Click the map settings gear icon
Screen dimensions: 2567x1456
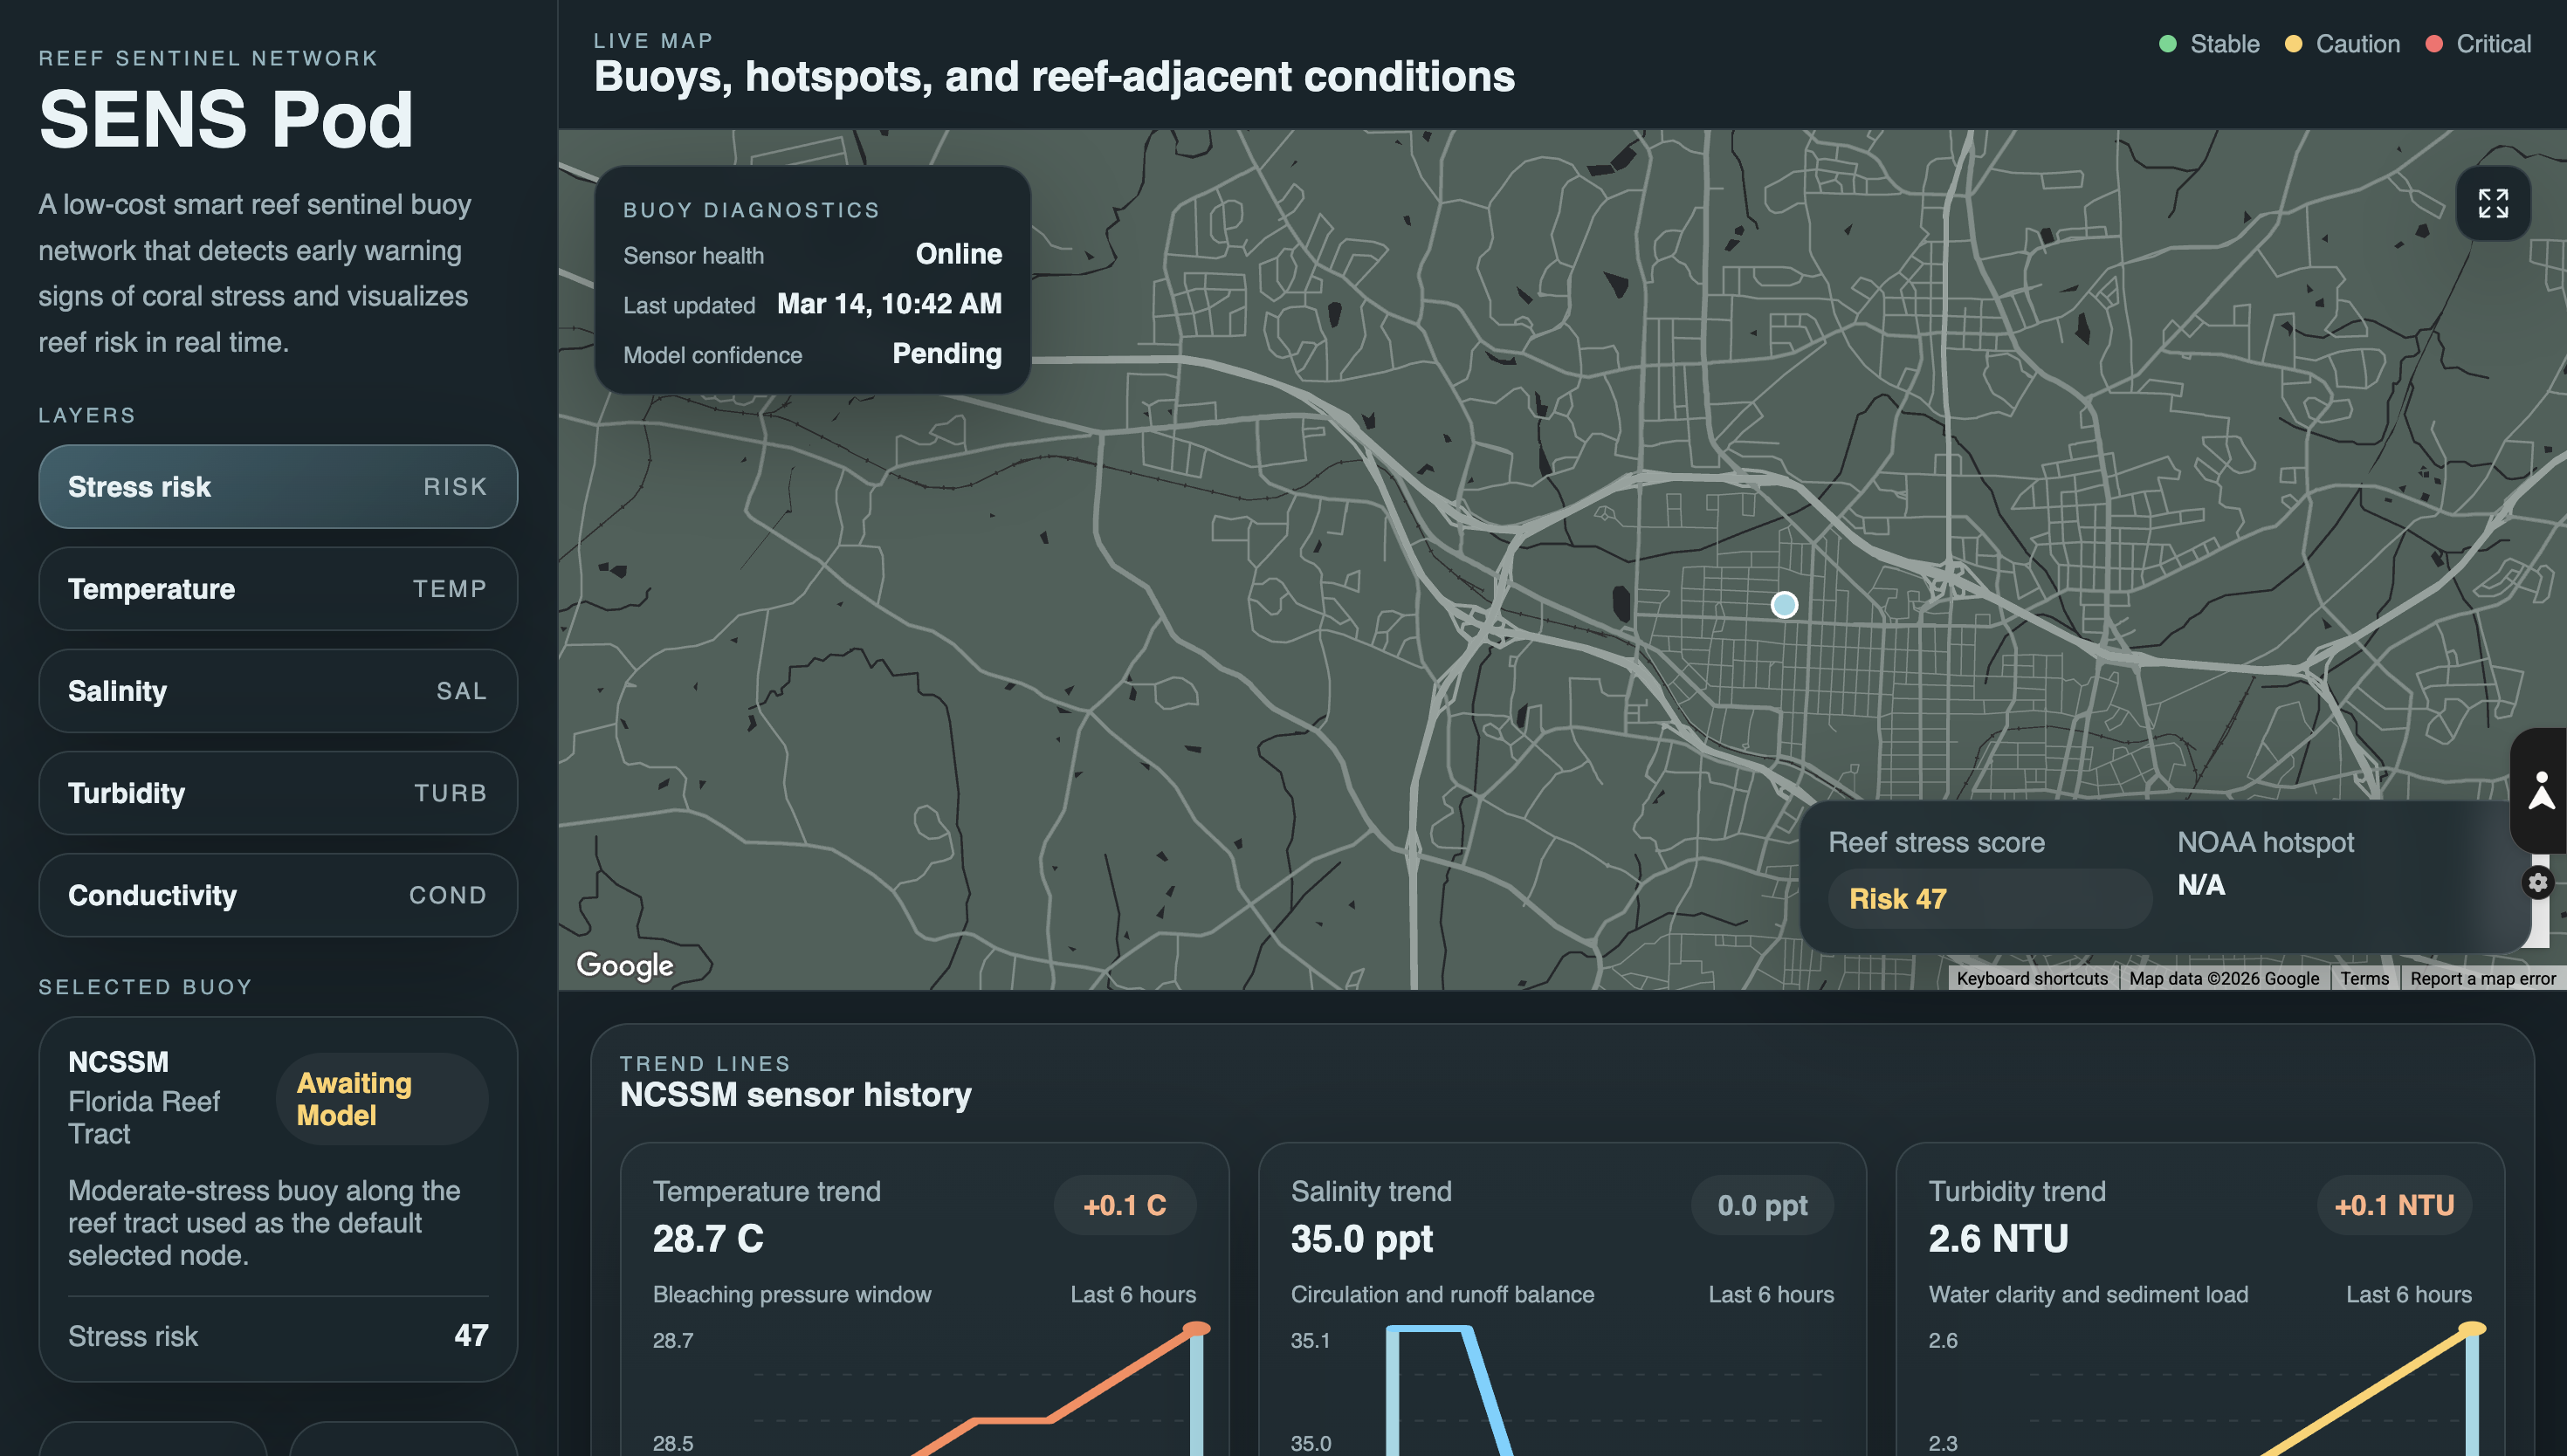click(x=2538, y=882)
